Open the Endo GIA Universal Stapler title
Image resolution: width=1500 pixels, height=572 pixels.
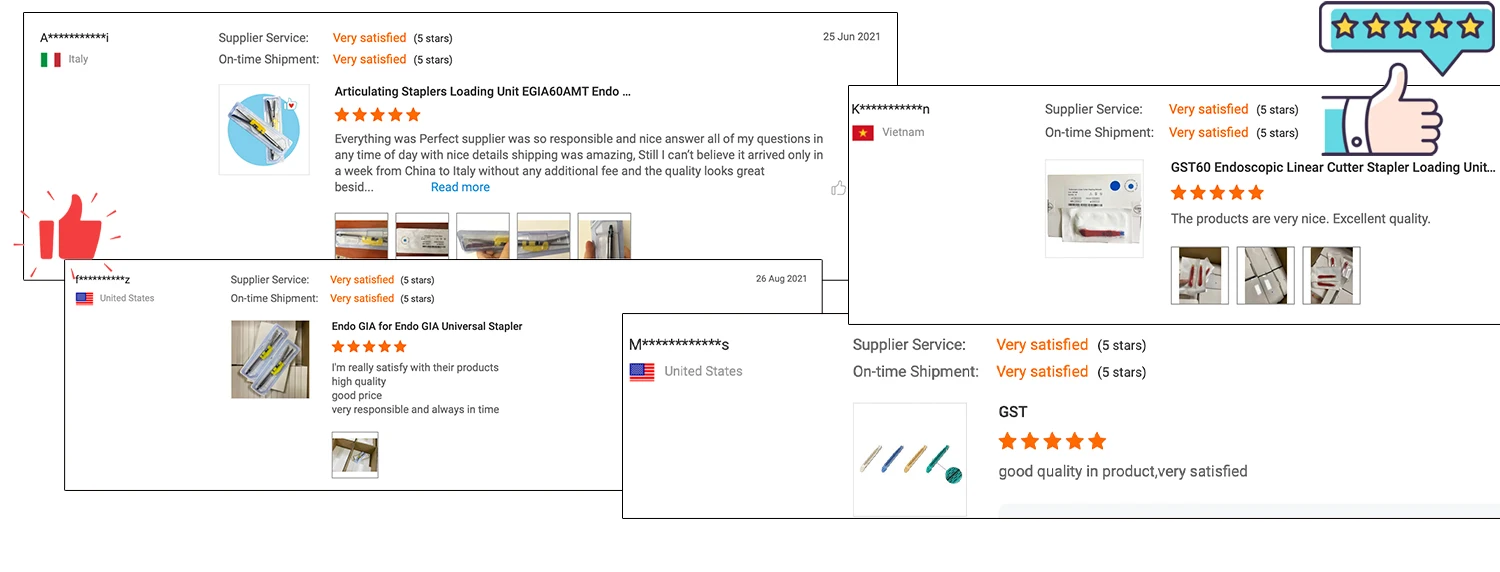427,326
